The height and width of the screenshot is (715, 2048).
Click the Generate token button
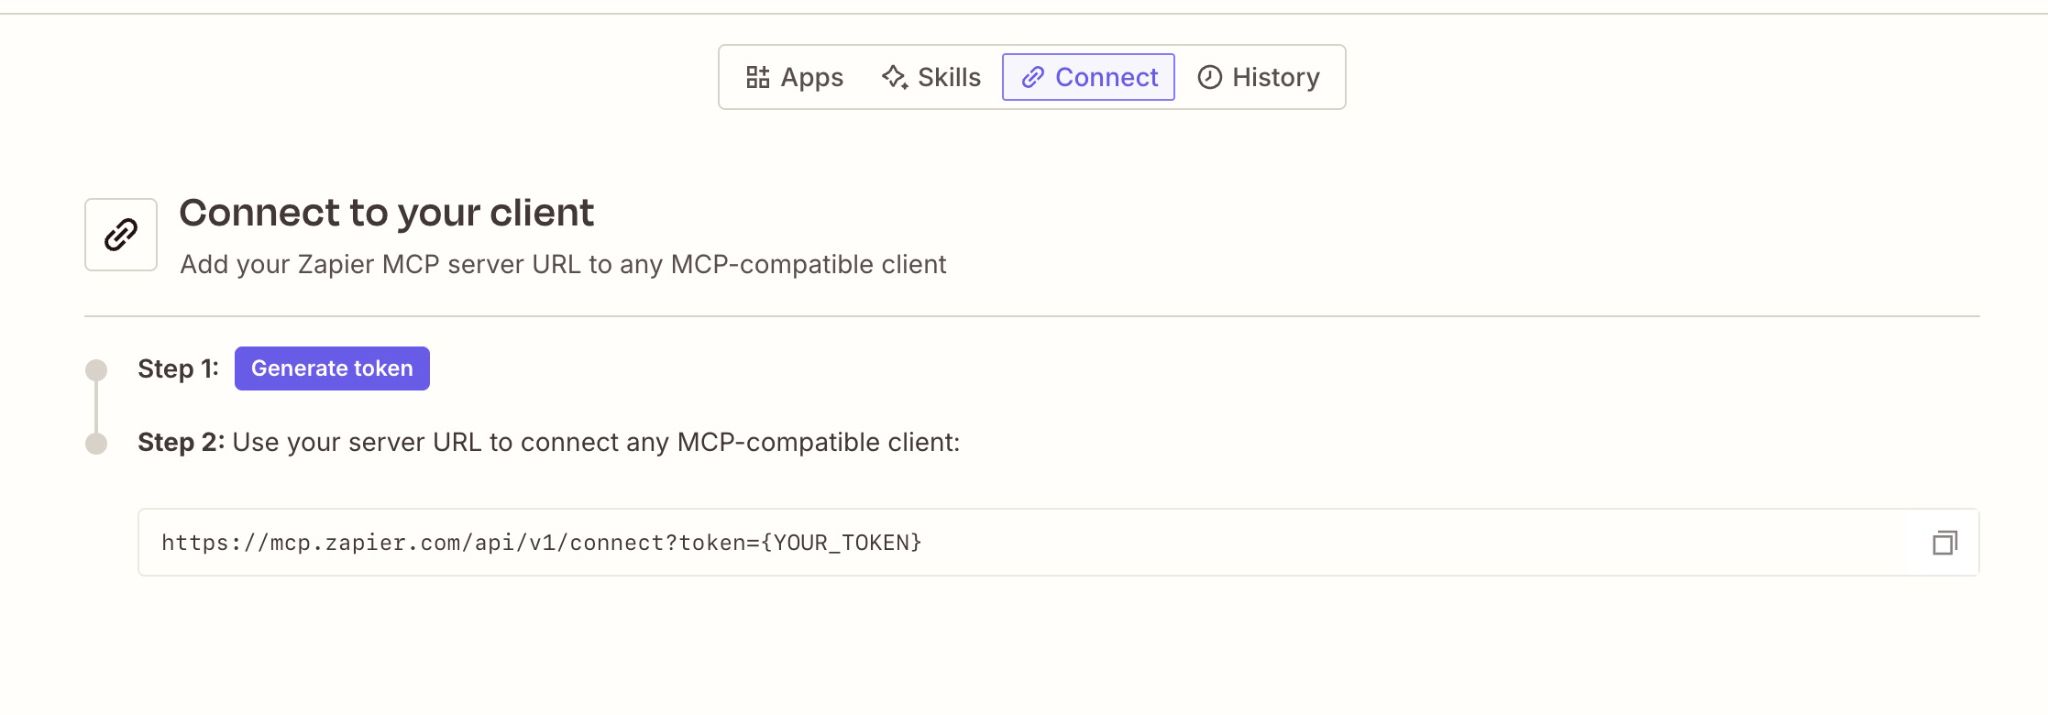point(332,368)
